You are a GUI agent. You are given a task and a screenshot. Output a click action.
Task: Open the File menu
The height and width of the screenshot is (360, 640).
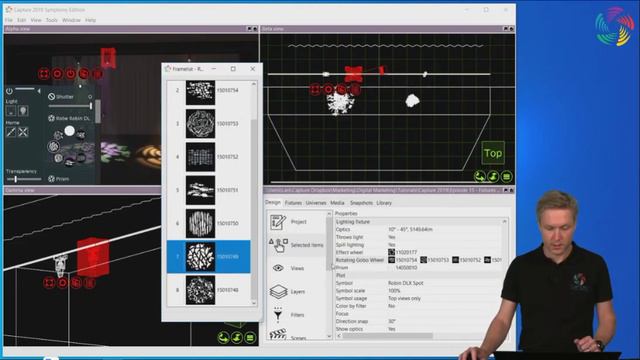point(9,20)
